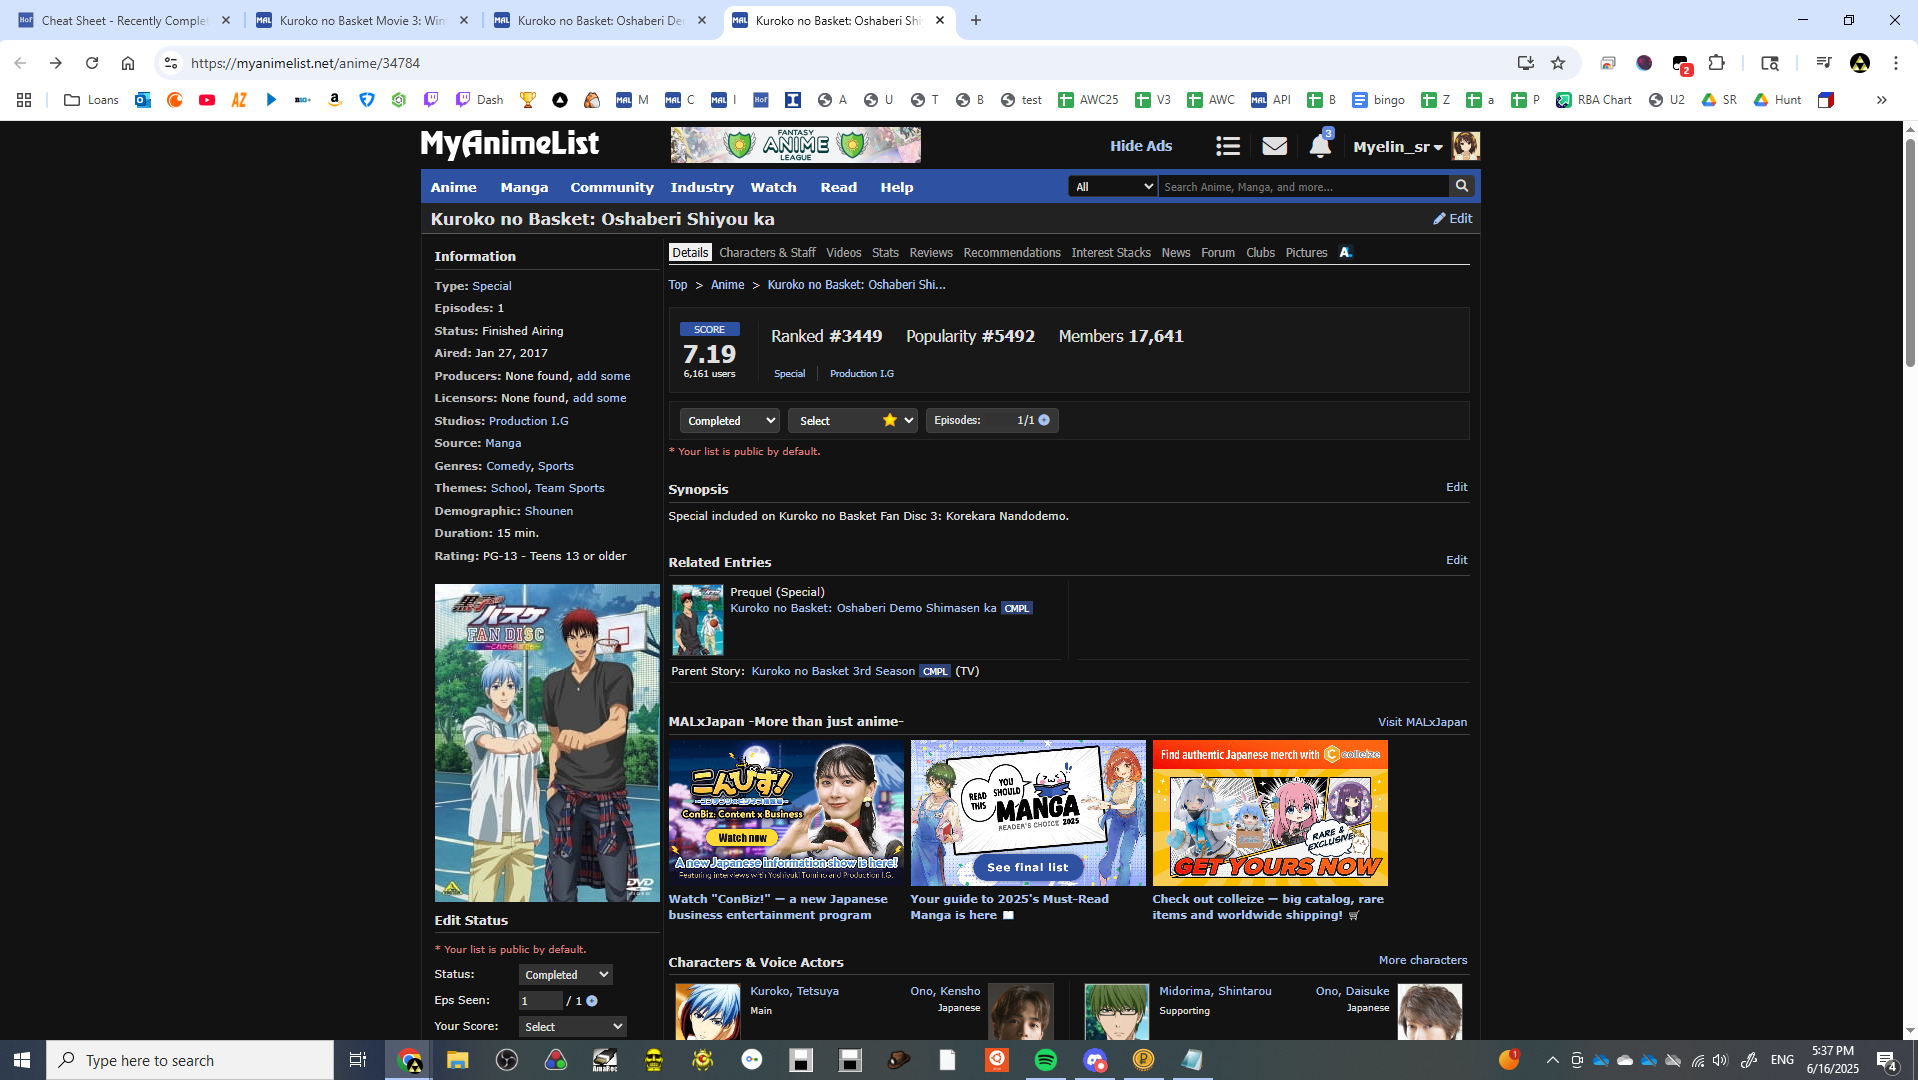
Task: Click the Windows Start button
Action: 22,1060
